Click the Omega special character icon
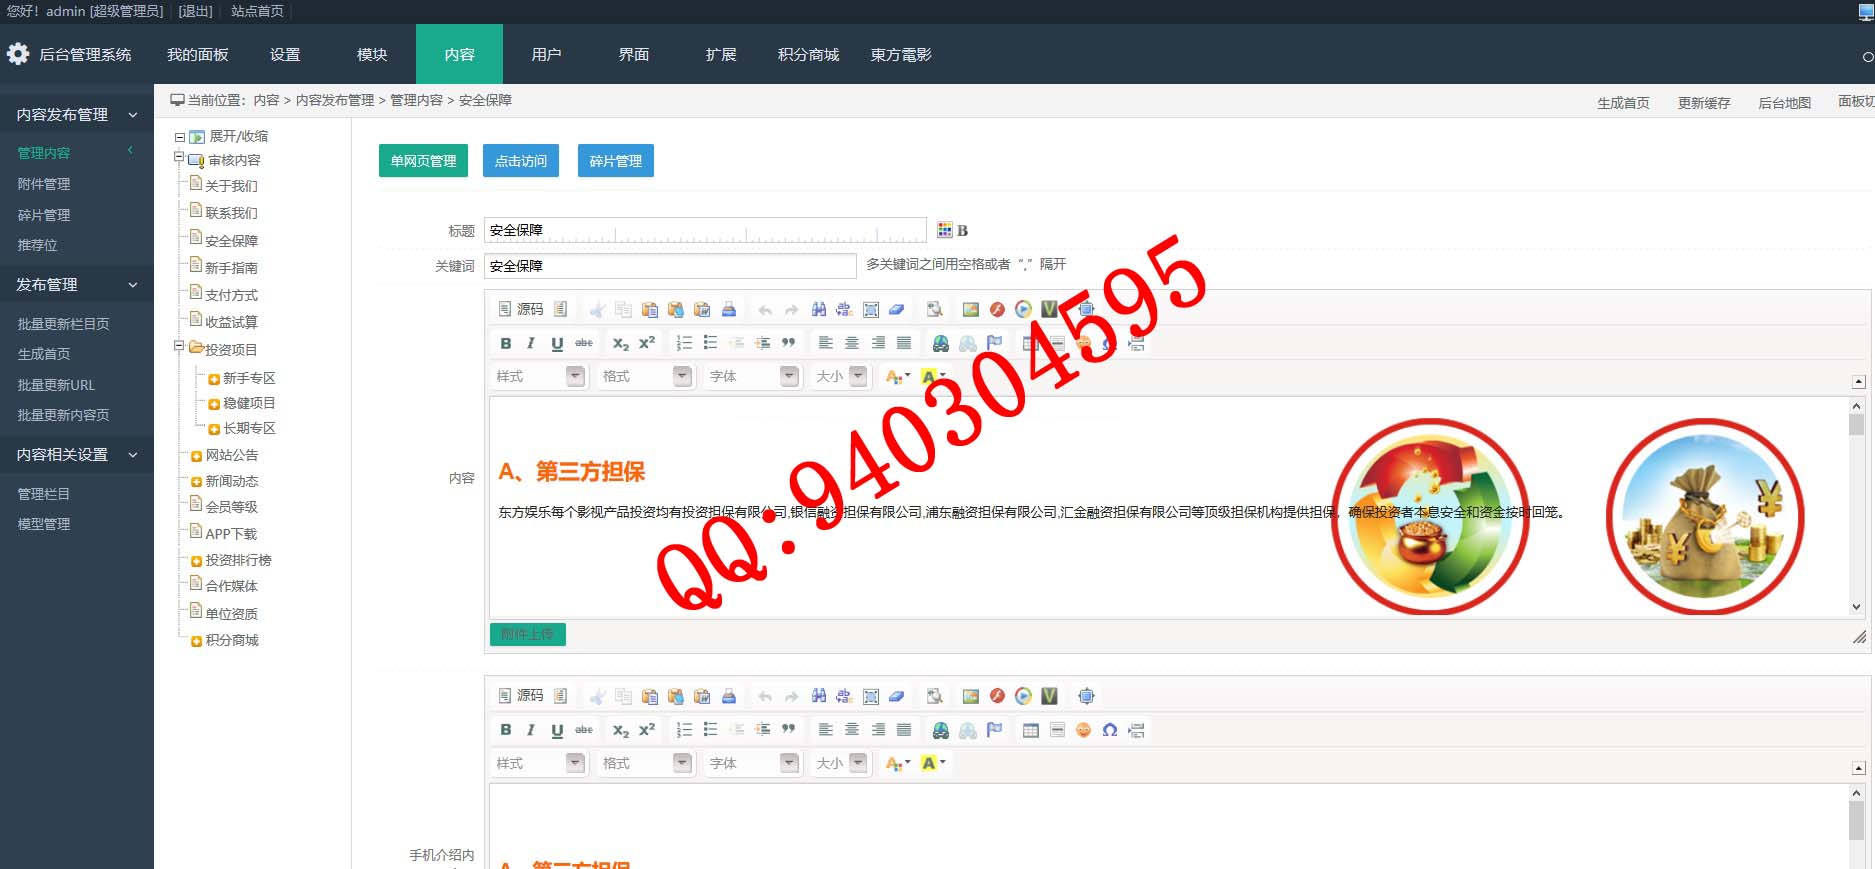This screenshot has width=1875, height=869. pos(1109,730)
